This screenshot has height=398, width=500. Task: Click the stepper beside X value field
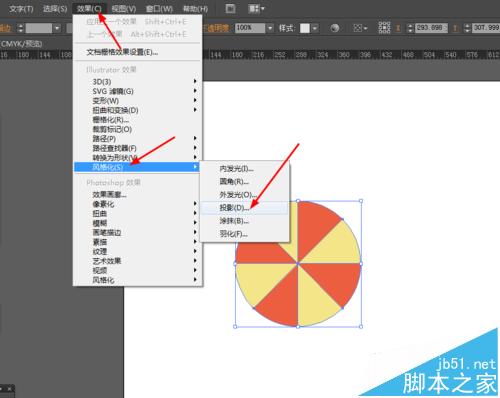coord(410,28)
